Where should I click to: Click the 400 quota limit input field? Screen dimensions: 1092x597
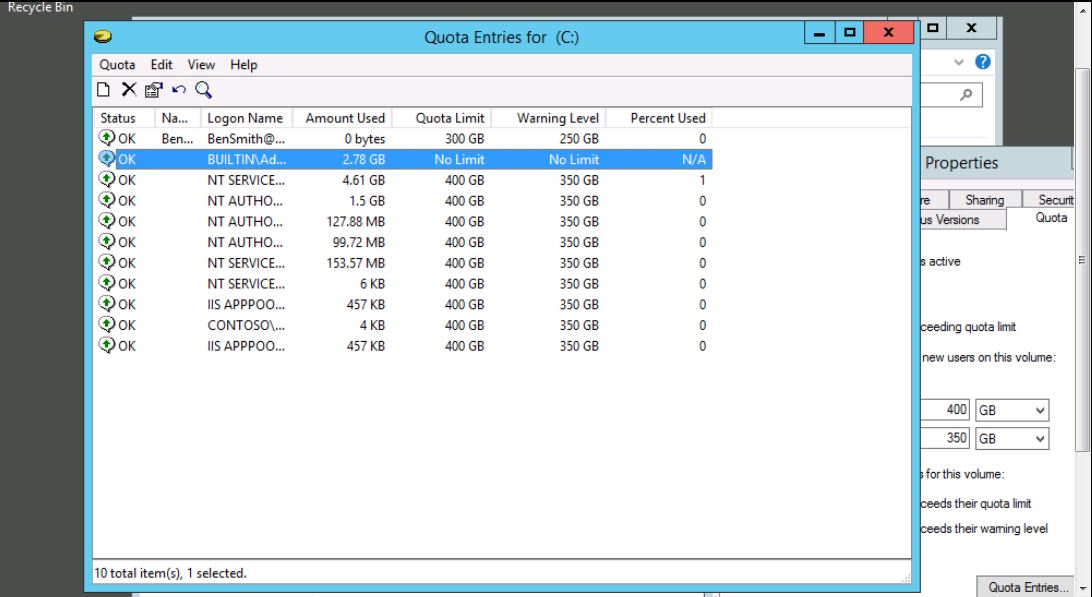945,410
